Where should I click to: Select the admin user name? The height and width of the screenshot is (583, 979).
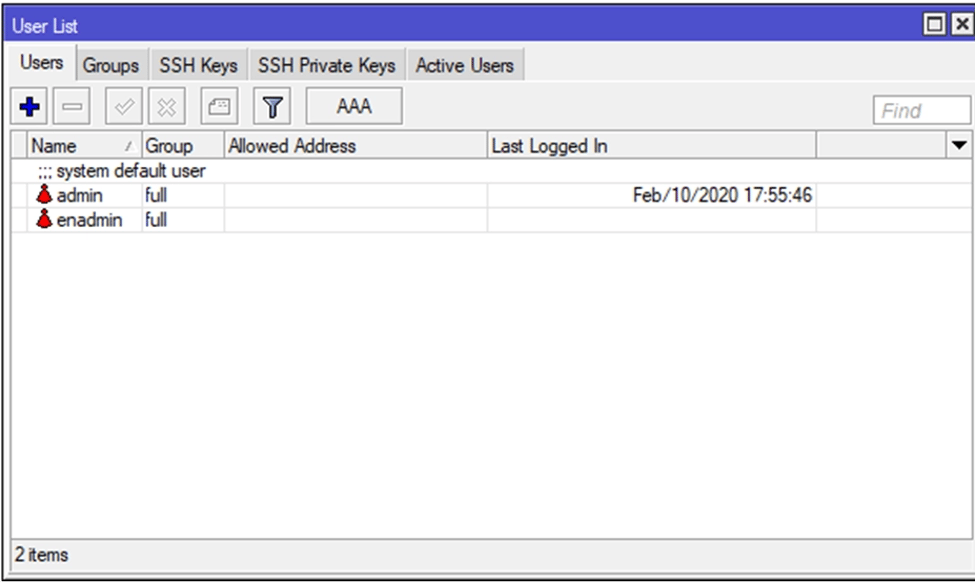[79, 195]
